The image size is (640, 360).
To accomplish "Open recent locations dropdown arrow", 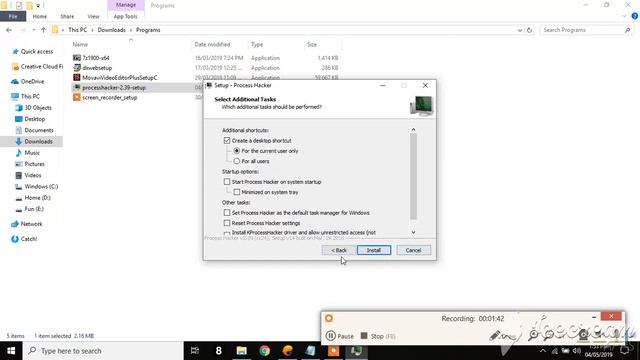I will click(33, 30).
